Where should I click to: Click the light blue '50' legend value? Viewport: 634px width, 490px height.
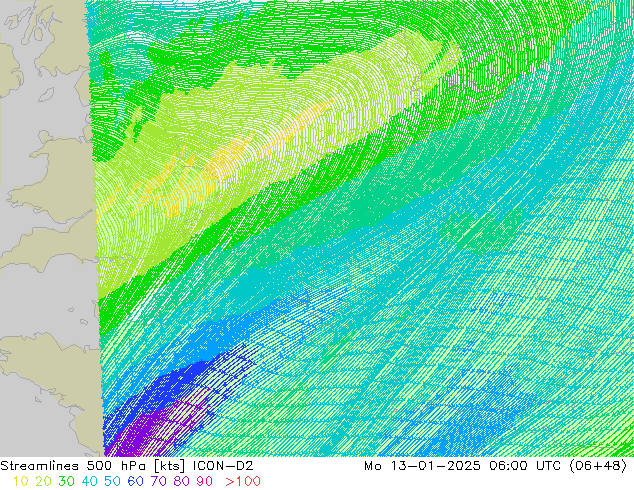point(112,481)
